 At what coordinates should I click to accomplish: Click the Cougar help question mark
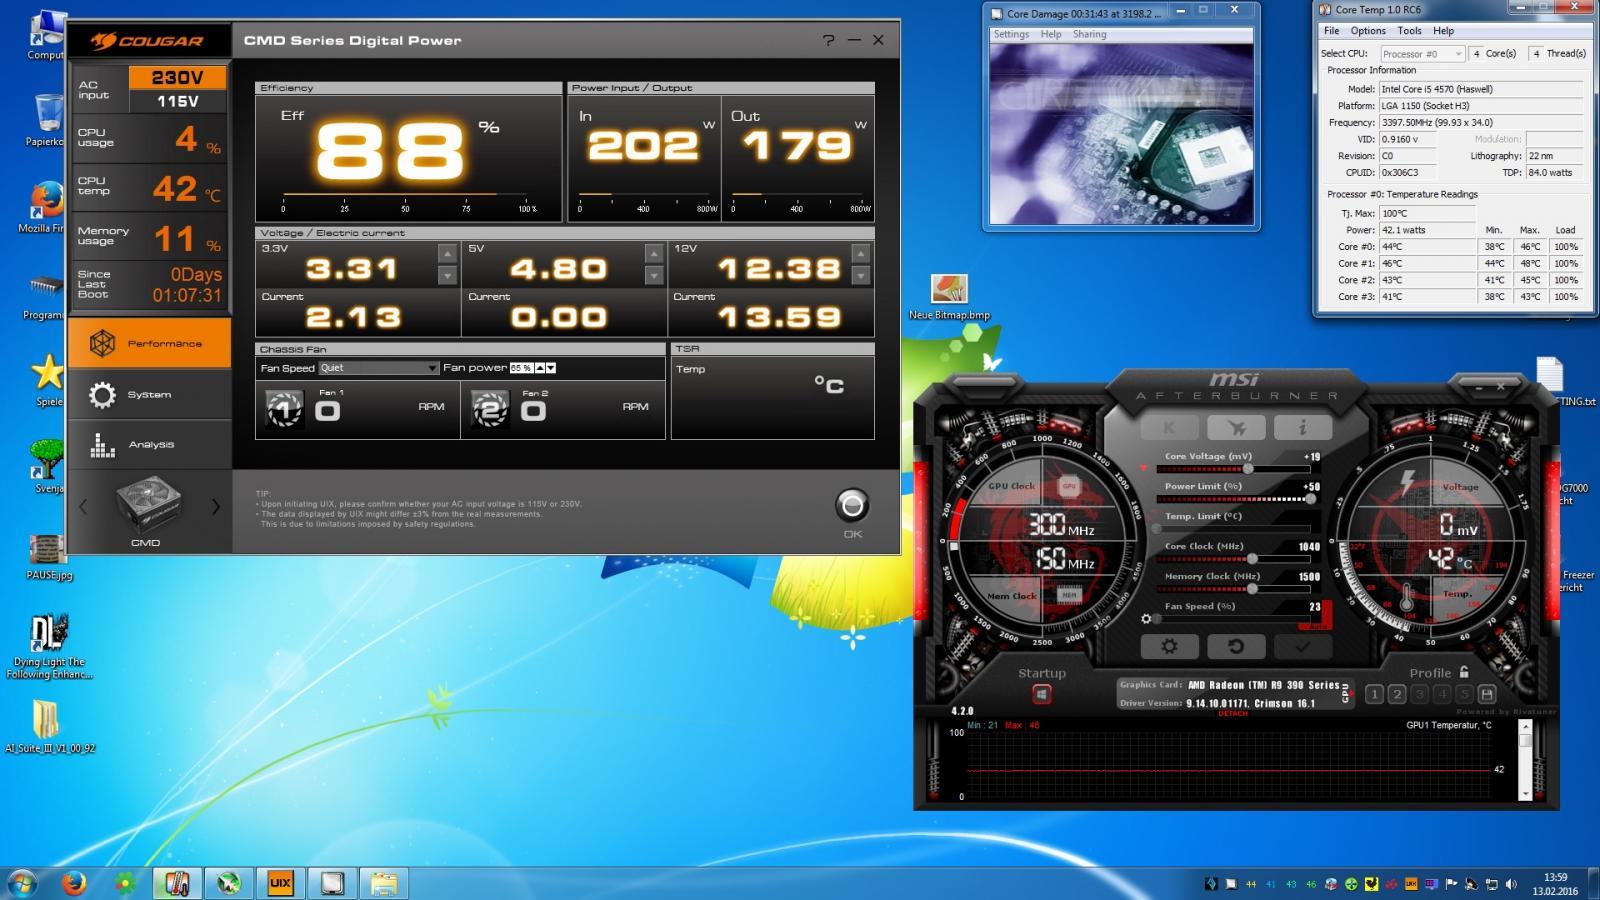pos(828,40)
